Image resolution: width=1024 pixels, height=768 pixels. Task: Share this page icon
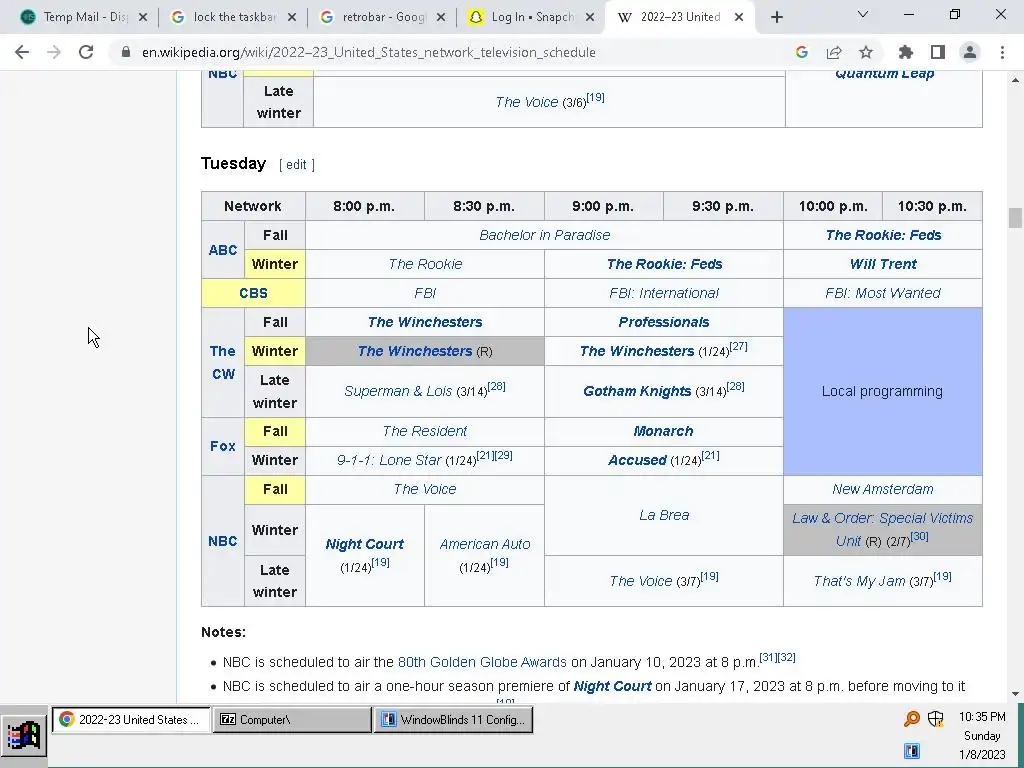pyautogui.click(x=834, y=52)
